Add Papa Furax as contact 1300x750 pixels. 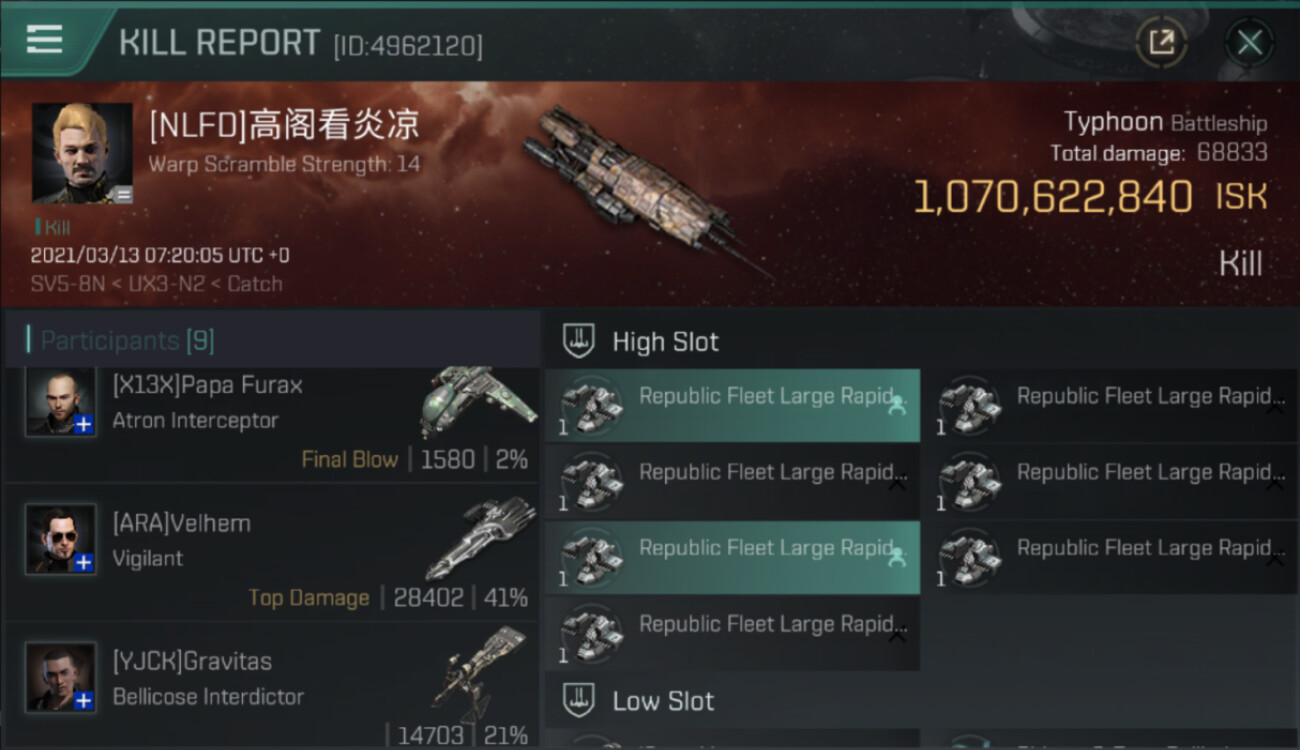tap(84, 425)
